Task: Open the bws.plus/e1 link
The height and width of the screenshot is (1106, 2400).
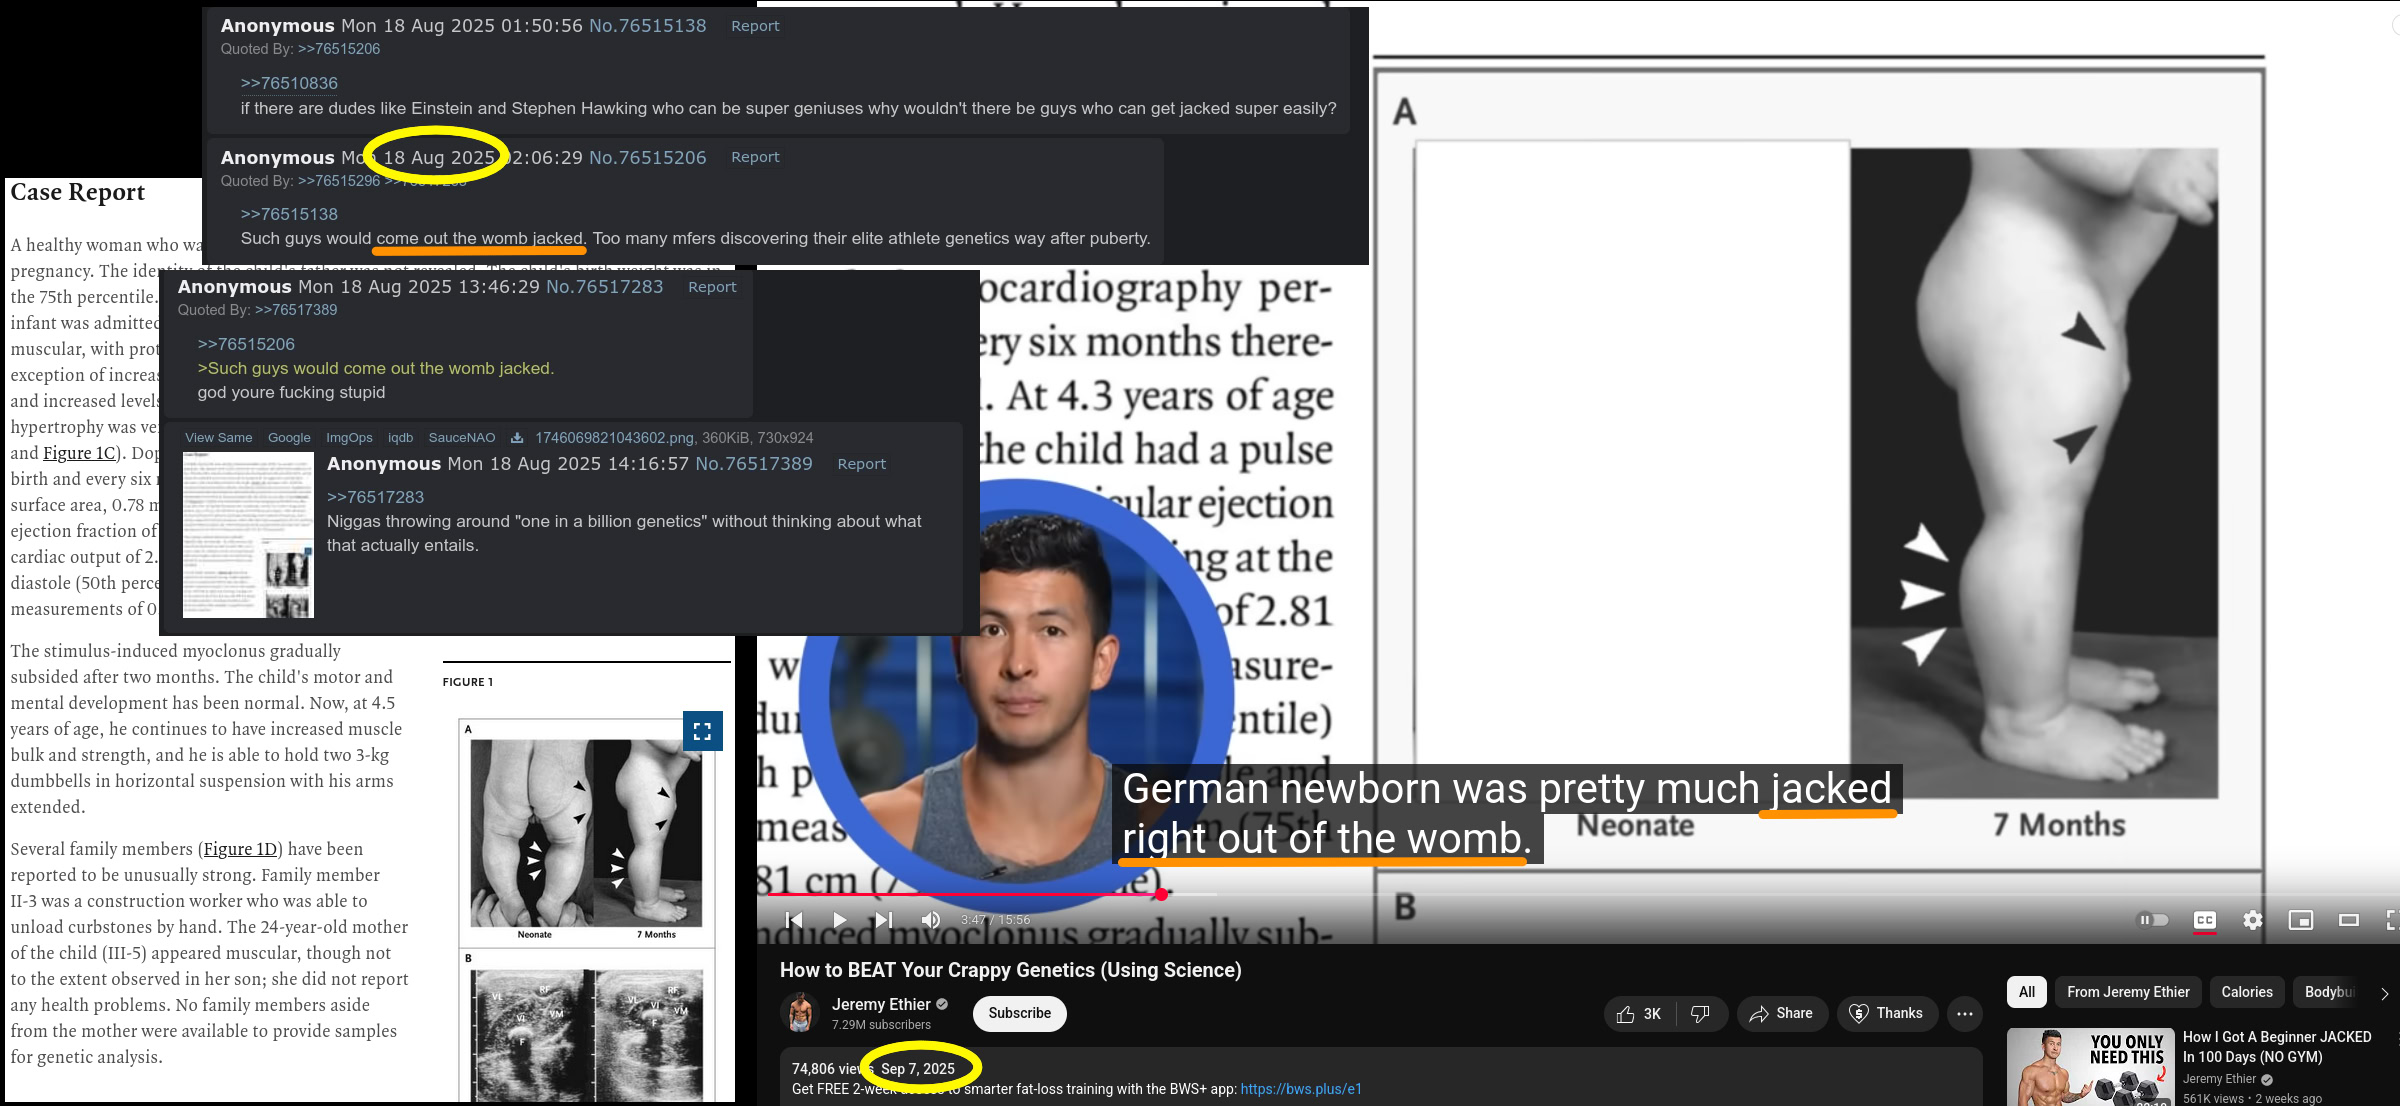Action: pos(1300,1089)
